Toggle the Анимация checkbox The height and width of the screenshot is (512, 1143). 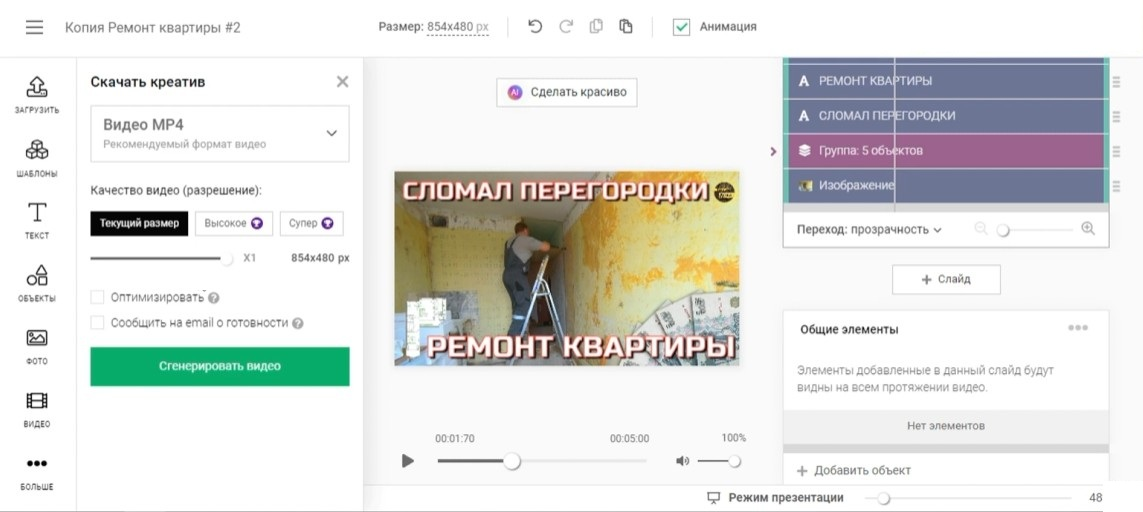pyautogui.click(x=682, y=27)
